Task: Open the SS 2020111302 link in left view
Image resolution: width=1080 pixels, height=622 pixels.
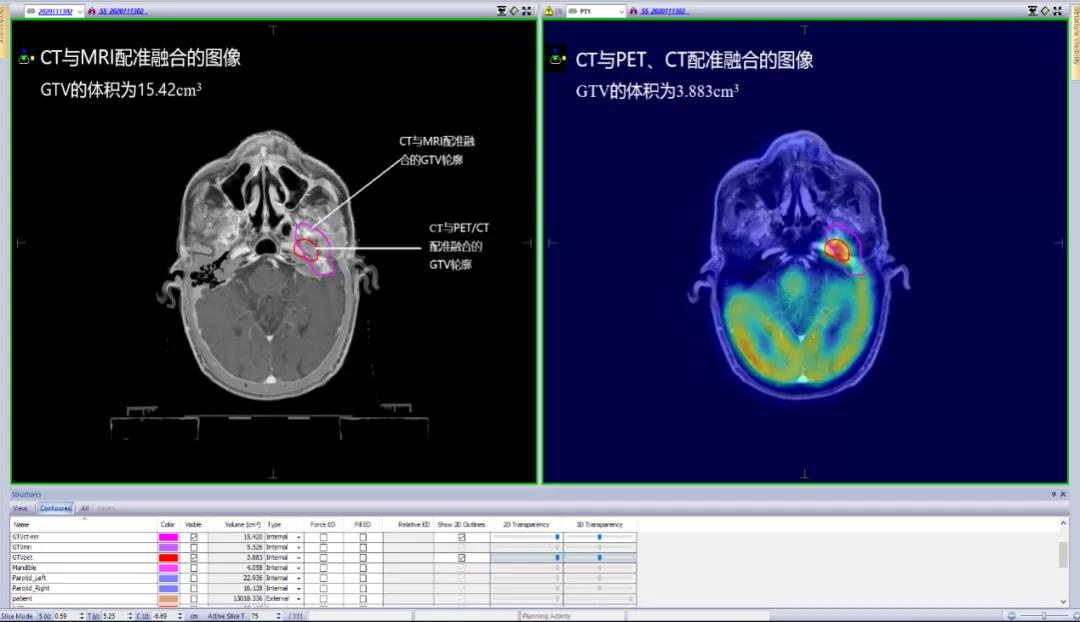Action: point(122,11)
